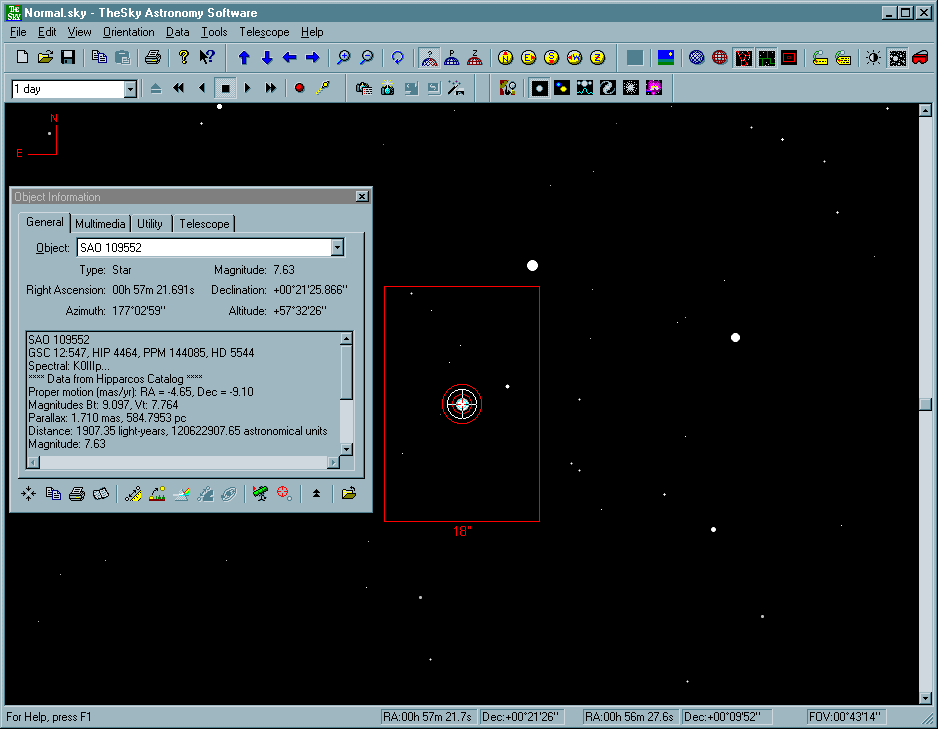
Task: Click the red record dot icon
Action: pyautogui.click(x=299, y=89)
